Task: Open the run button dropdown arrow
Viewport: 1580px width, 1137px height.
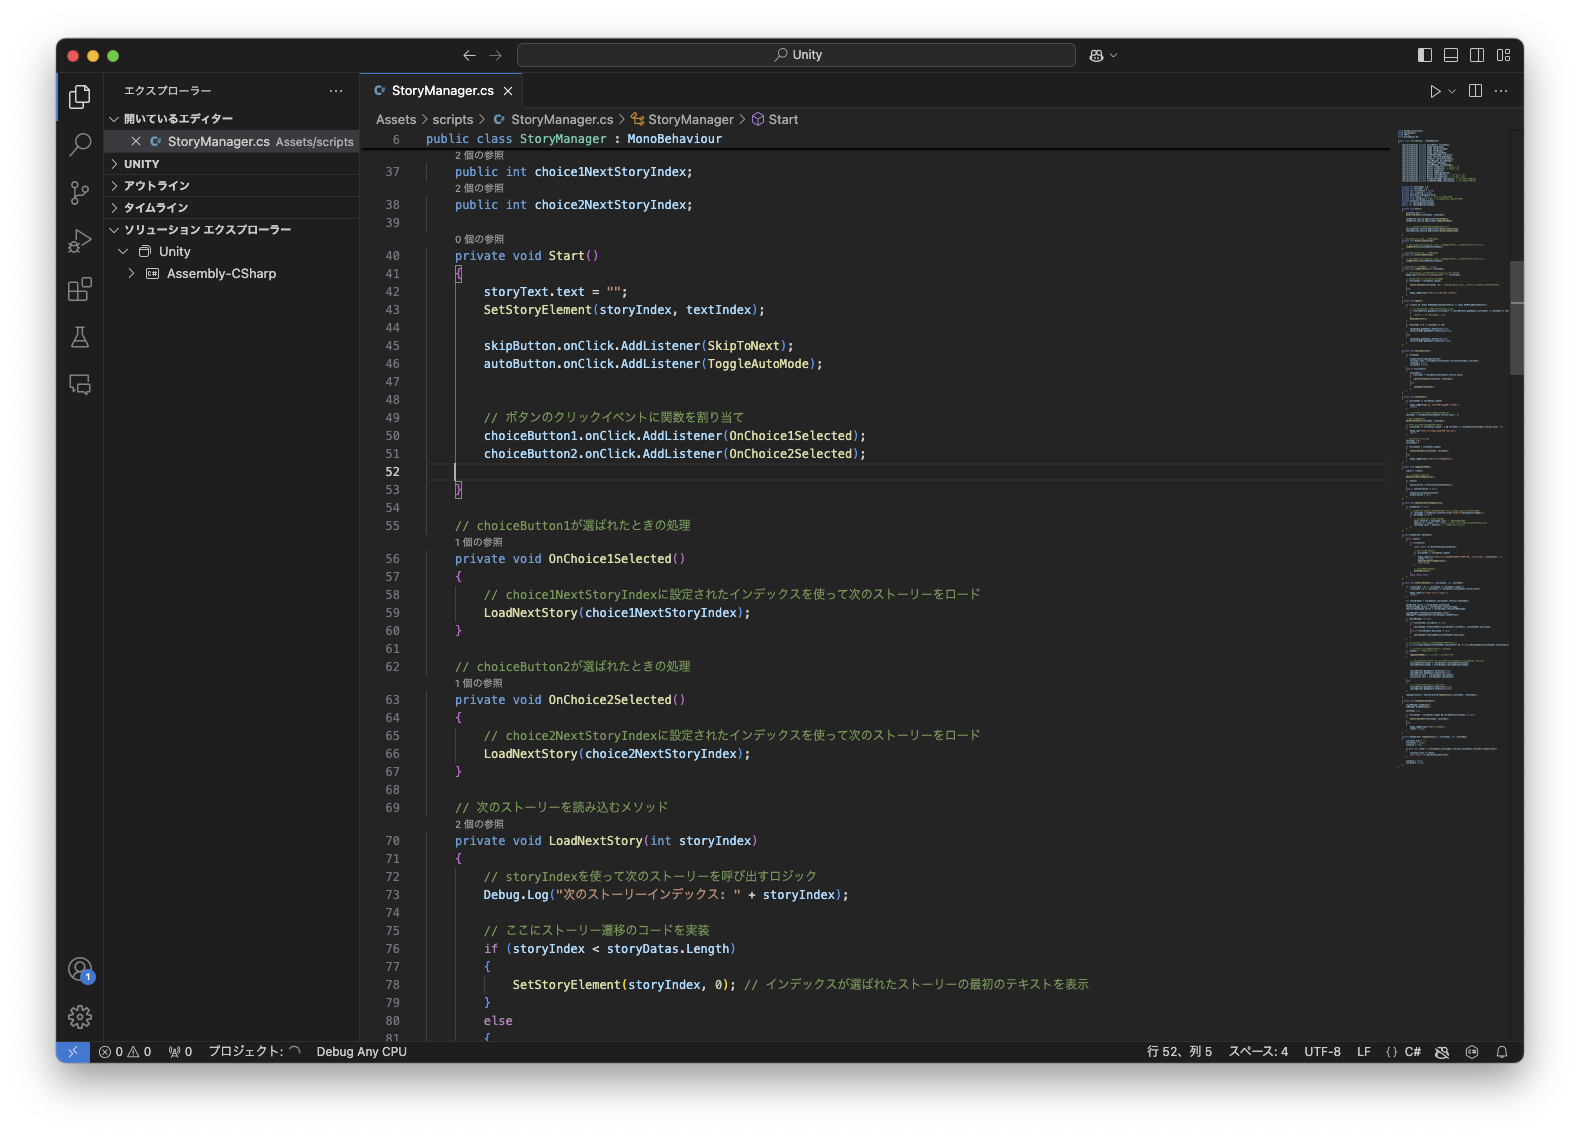Action: tap(1452, 91)
